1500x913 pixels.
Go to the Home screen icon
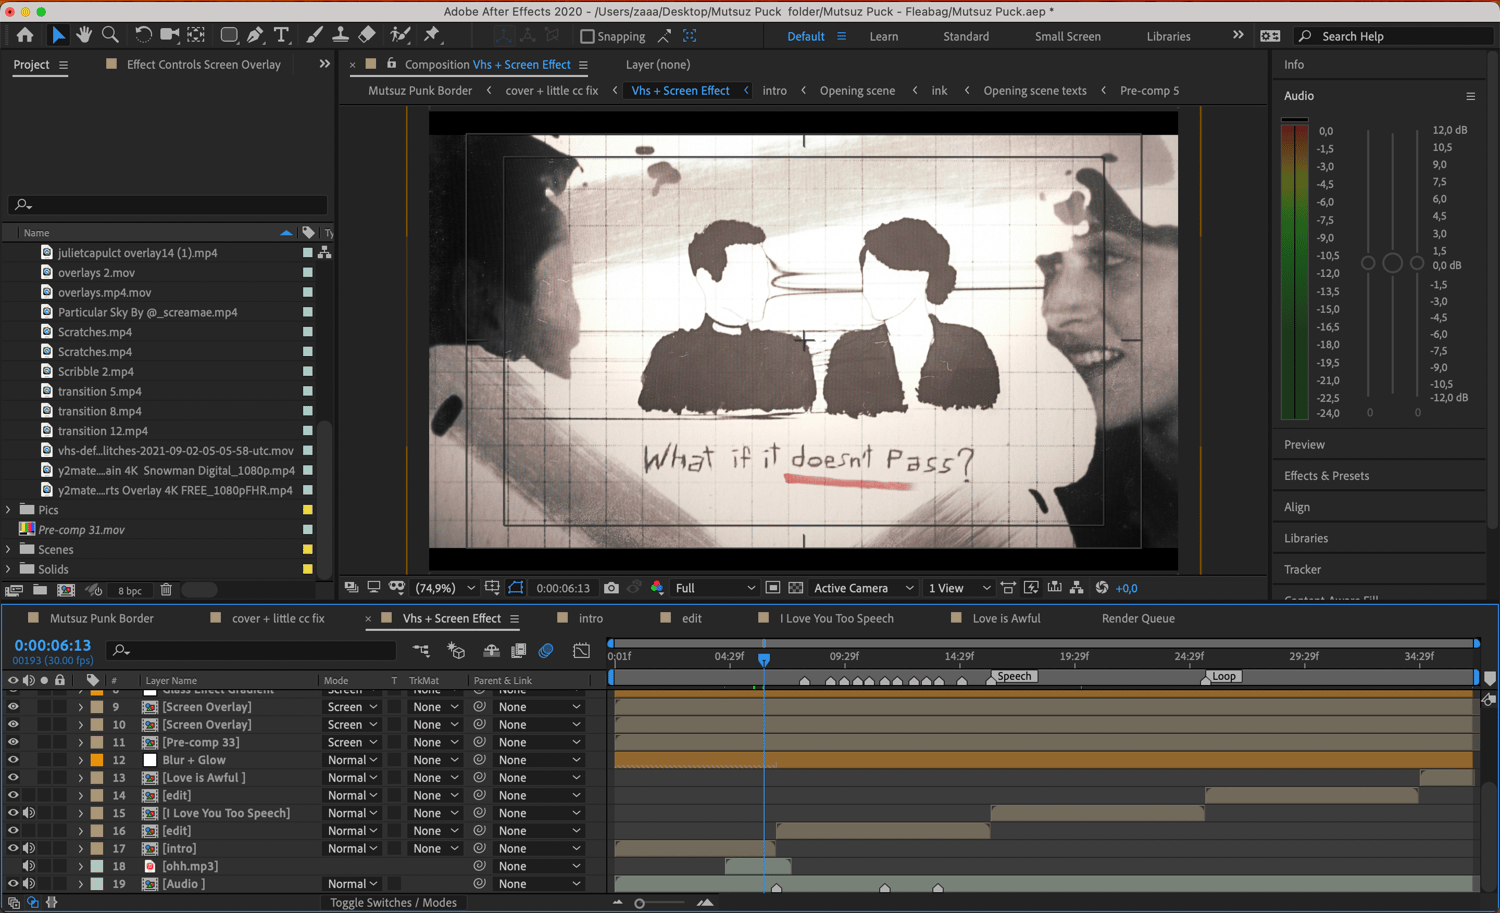[25, 35]
